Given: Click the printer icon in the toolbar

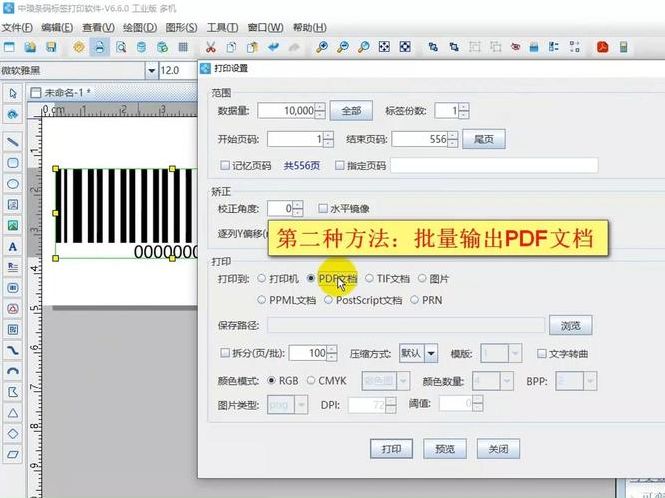Looking at the screenshot, I should click(100, 47).
